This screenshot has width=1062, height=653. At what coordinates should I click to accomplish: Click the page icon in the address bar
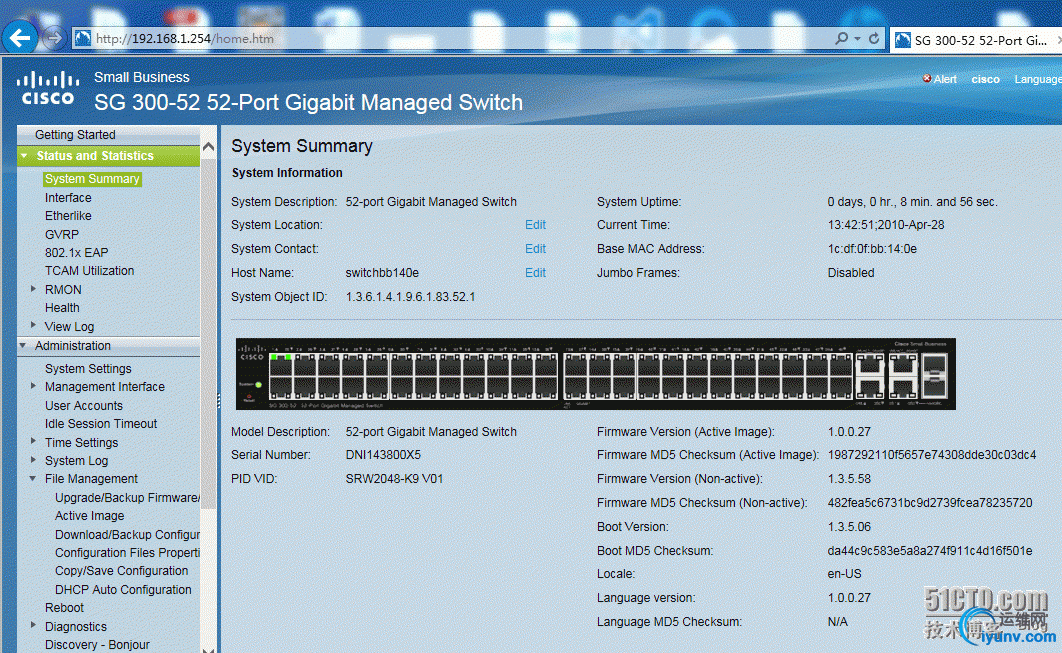[x=83, y=39]
